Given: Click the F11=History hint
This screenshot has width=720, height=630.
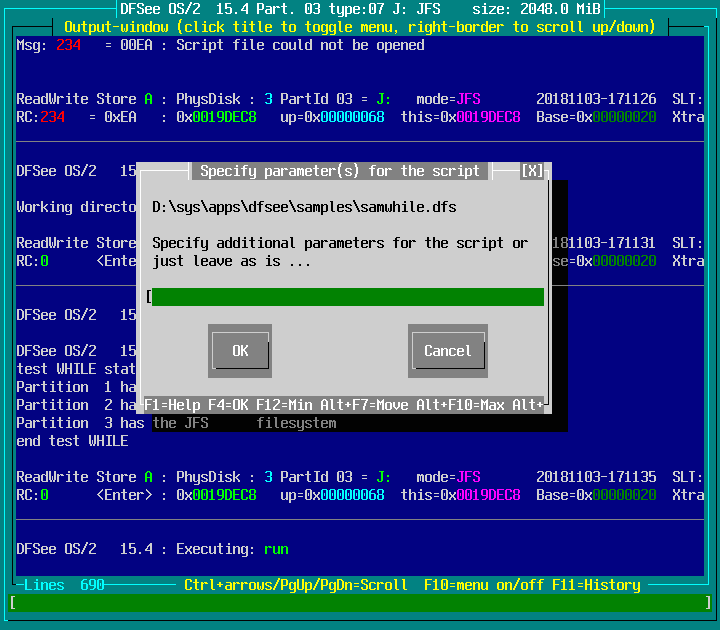Looking at the screenshot, I should tap(596, 585).
